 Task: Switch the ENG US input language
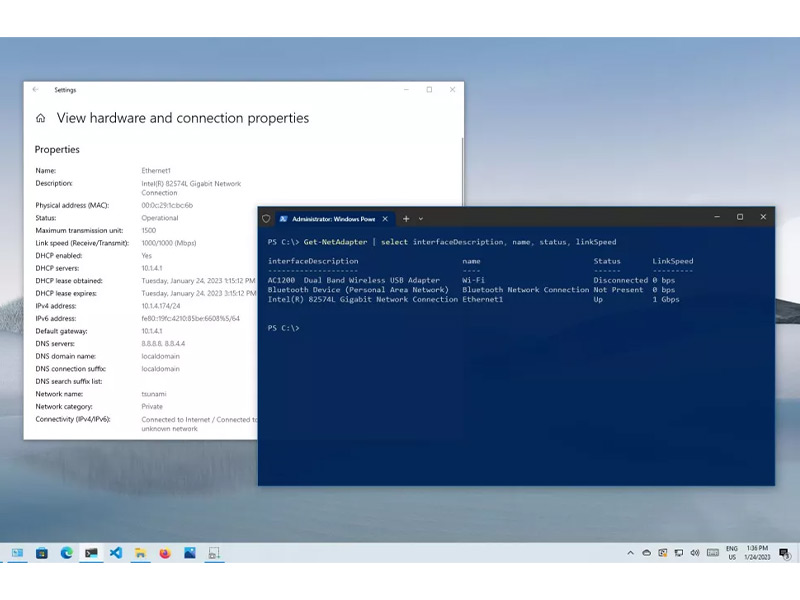[x=732, y=553]
